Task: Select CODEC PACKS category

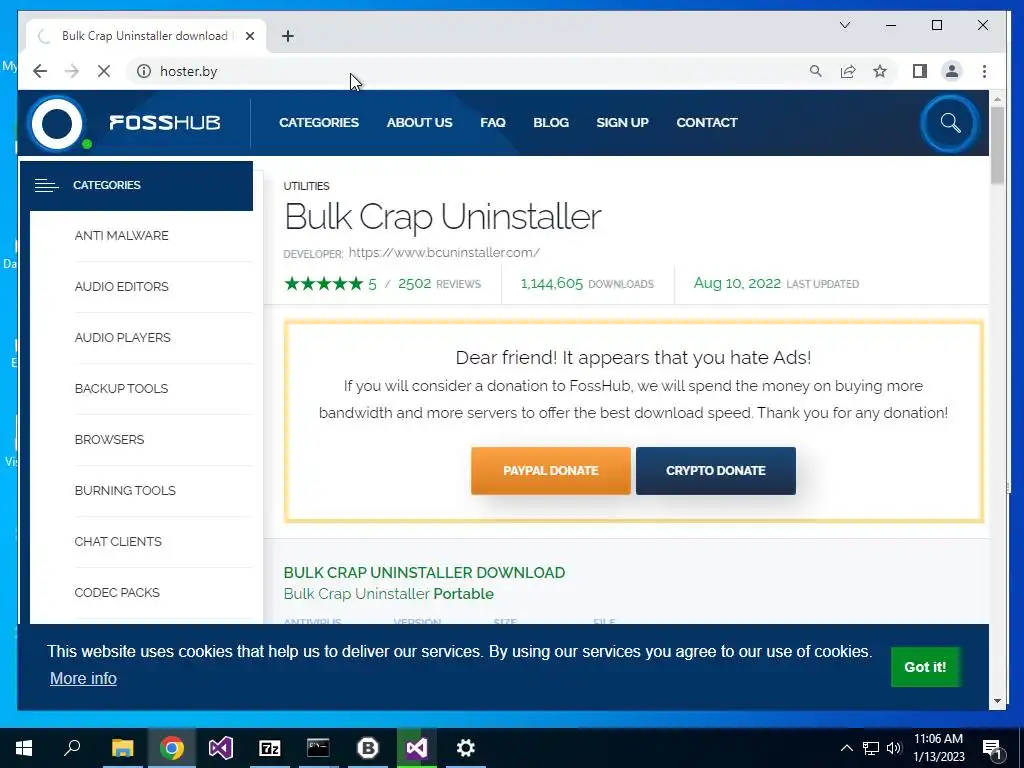Action: (x=117, y=592)
